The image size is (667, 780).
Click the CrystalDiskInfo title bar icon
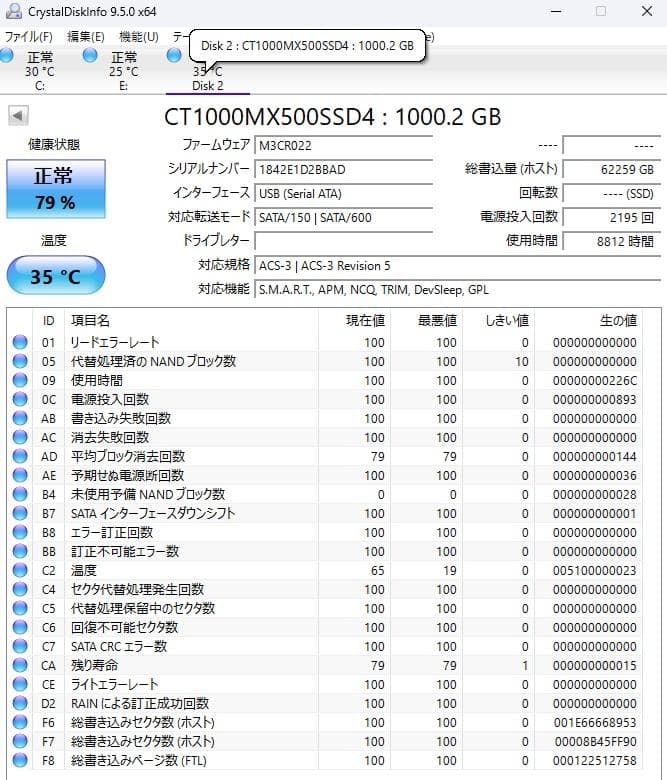click(13, 11)
